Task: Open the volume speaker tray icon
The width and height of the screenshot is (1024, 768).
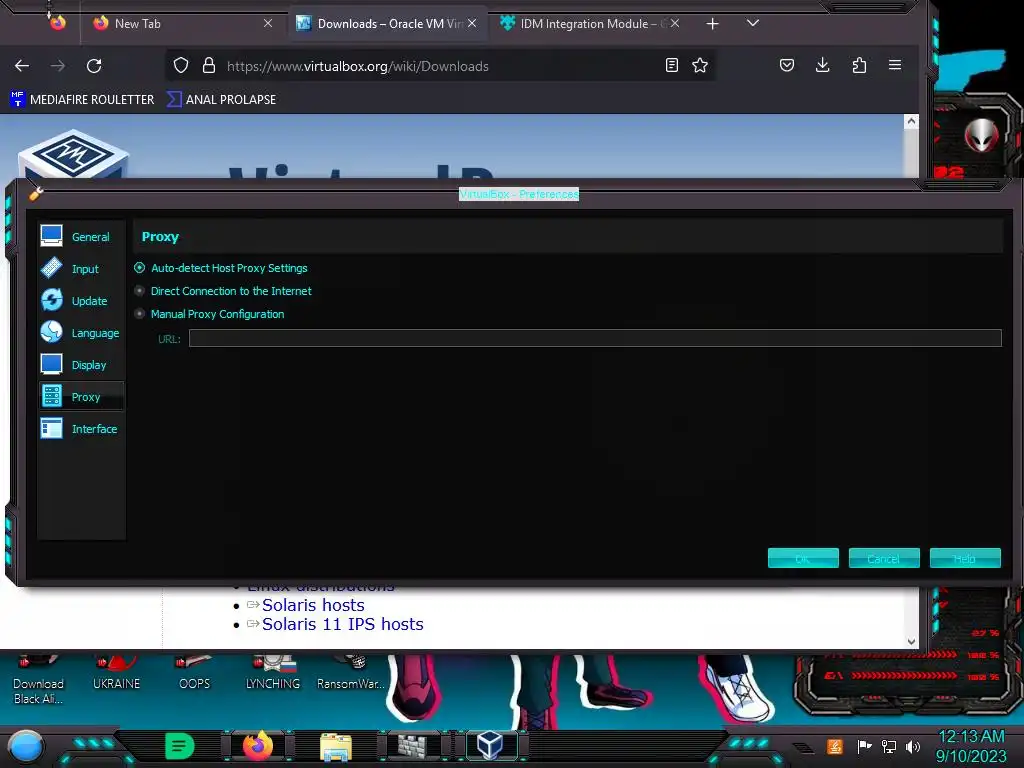Action: [x=913, y=746]
